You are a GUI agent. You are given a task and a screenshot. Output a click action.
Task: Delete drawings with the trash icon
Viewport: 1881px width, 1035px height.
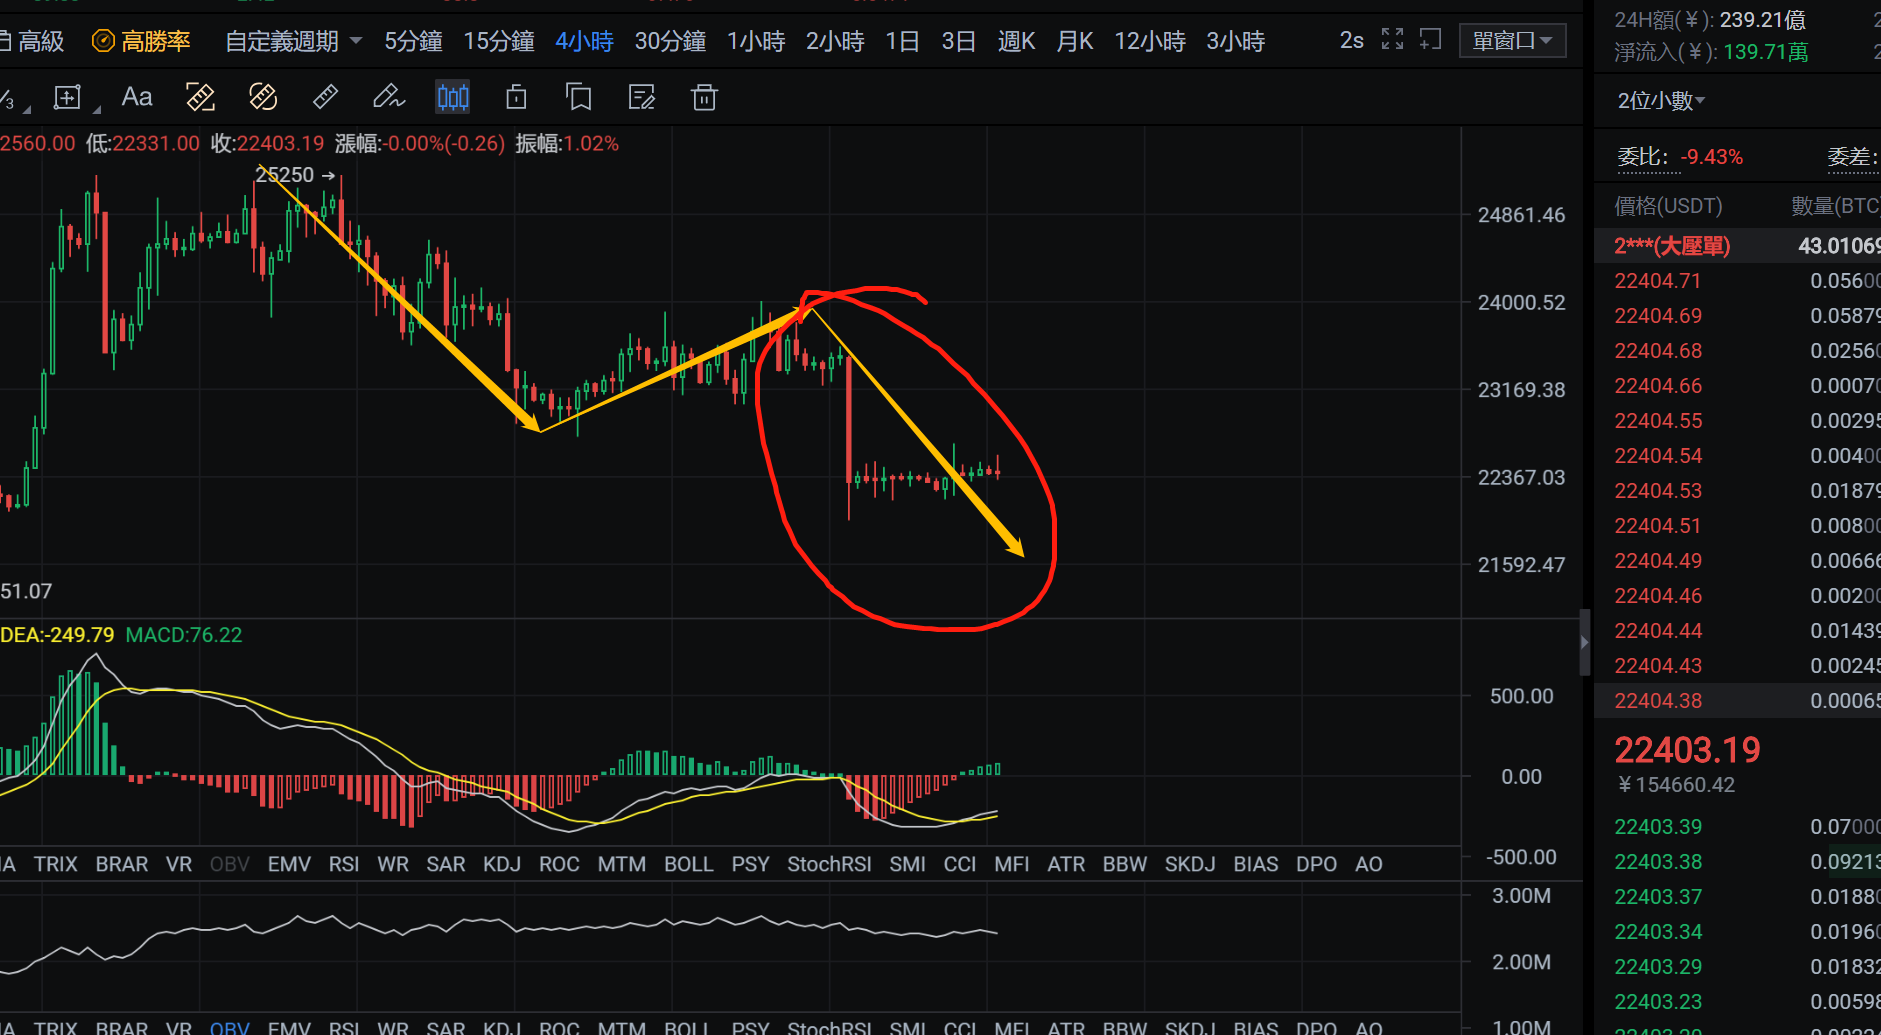pyautogui.click(x=704, y=97)
